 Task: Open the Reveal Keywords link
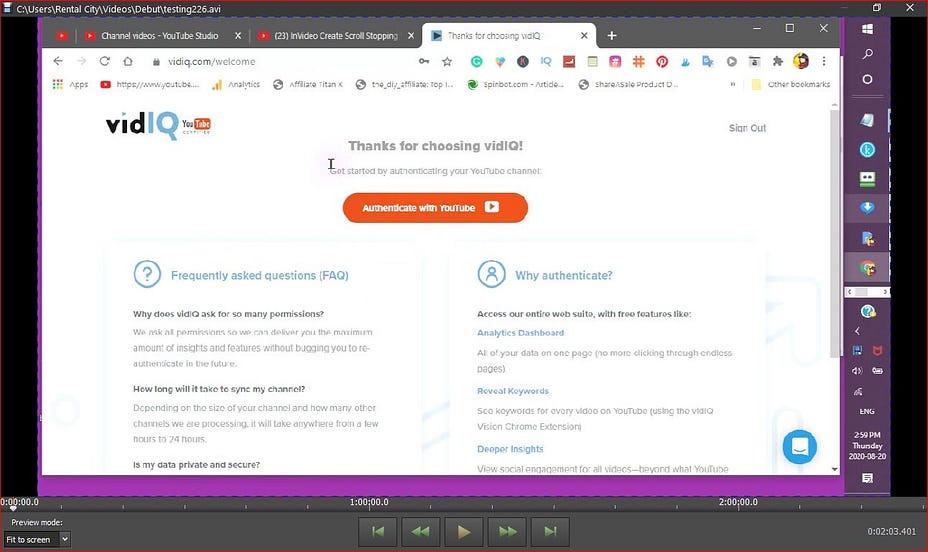[513, 390]
